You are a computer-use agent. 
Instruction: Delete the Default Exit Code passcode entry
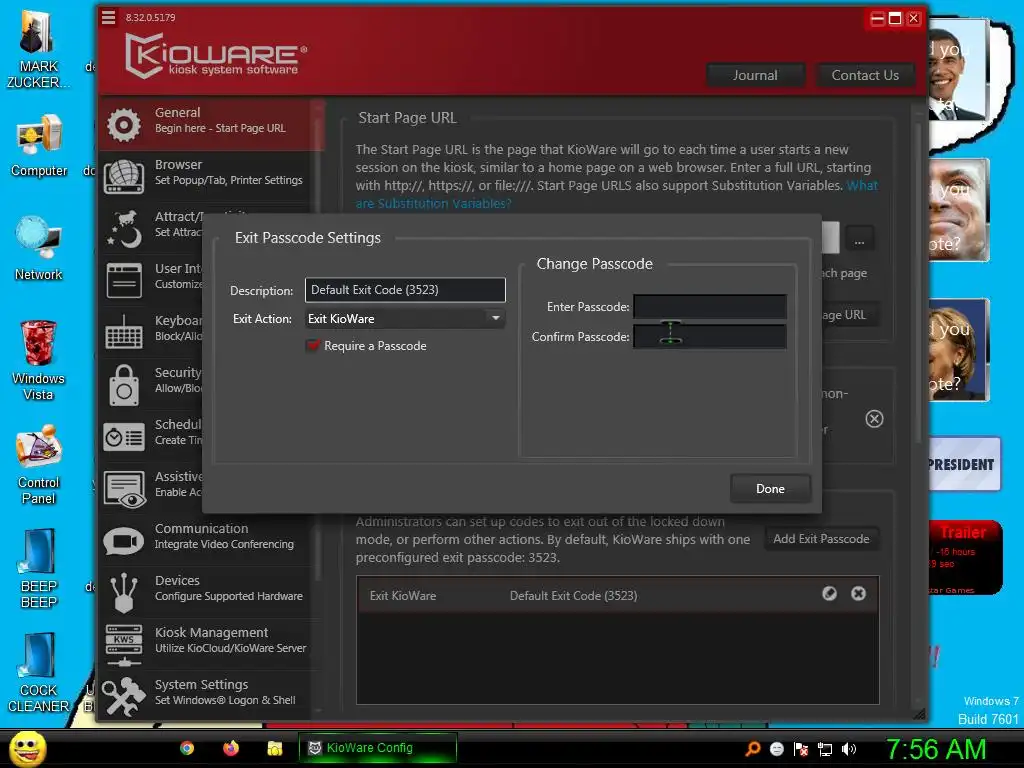[858, 593]
